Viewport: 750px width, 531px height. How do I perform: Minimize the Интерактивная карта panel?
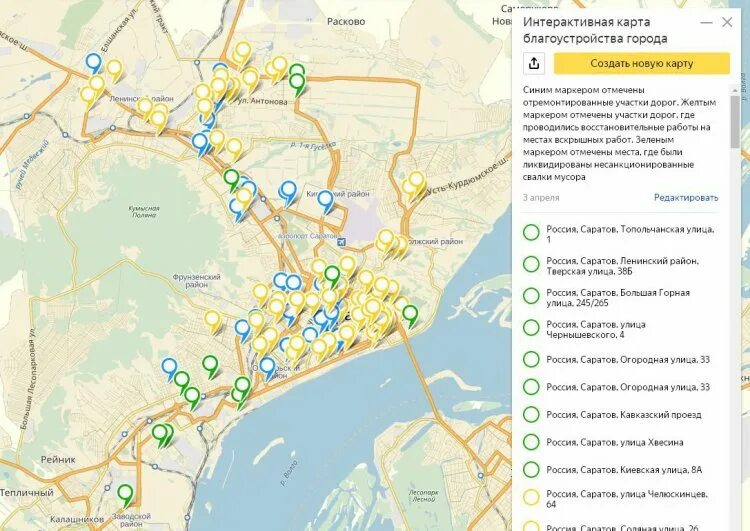(706, 22)
